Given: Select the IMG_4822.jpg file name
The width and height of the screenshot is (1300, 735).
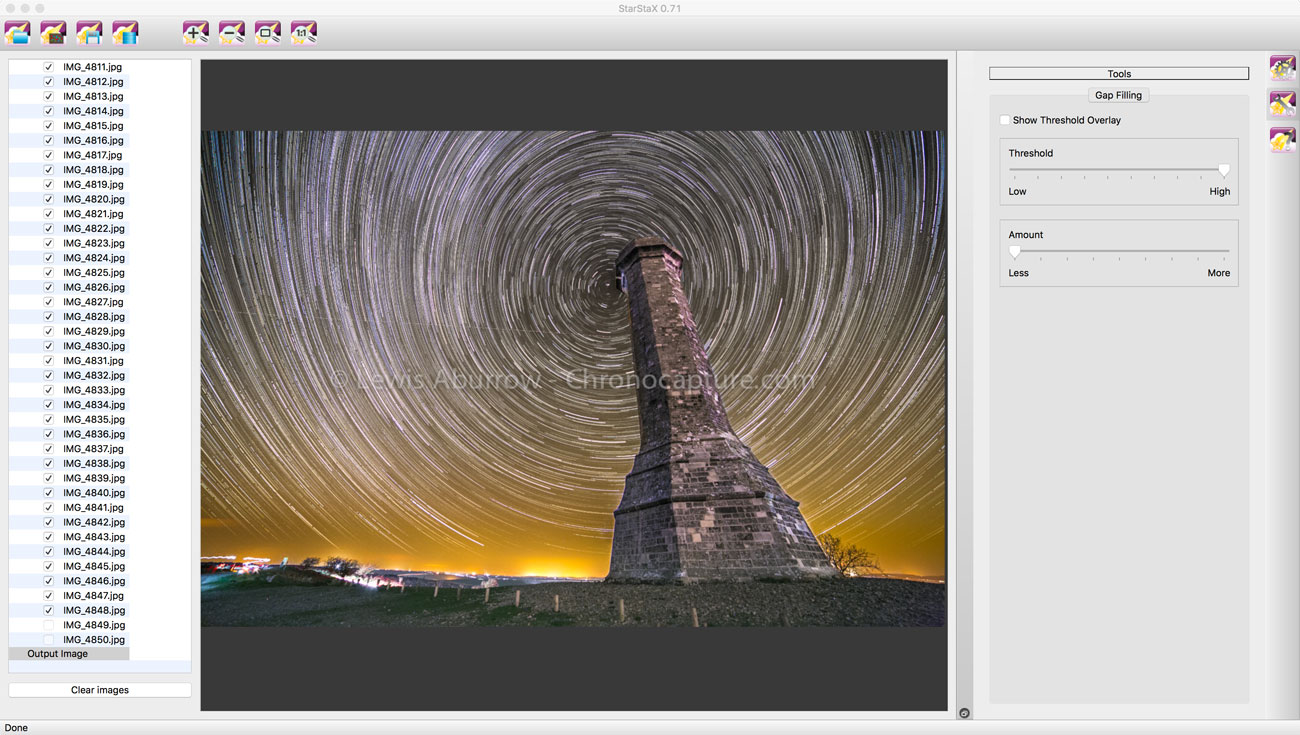Looking at the screenshot, I should tap(94, 229).
